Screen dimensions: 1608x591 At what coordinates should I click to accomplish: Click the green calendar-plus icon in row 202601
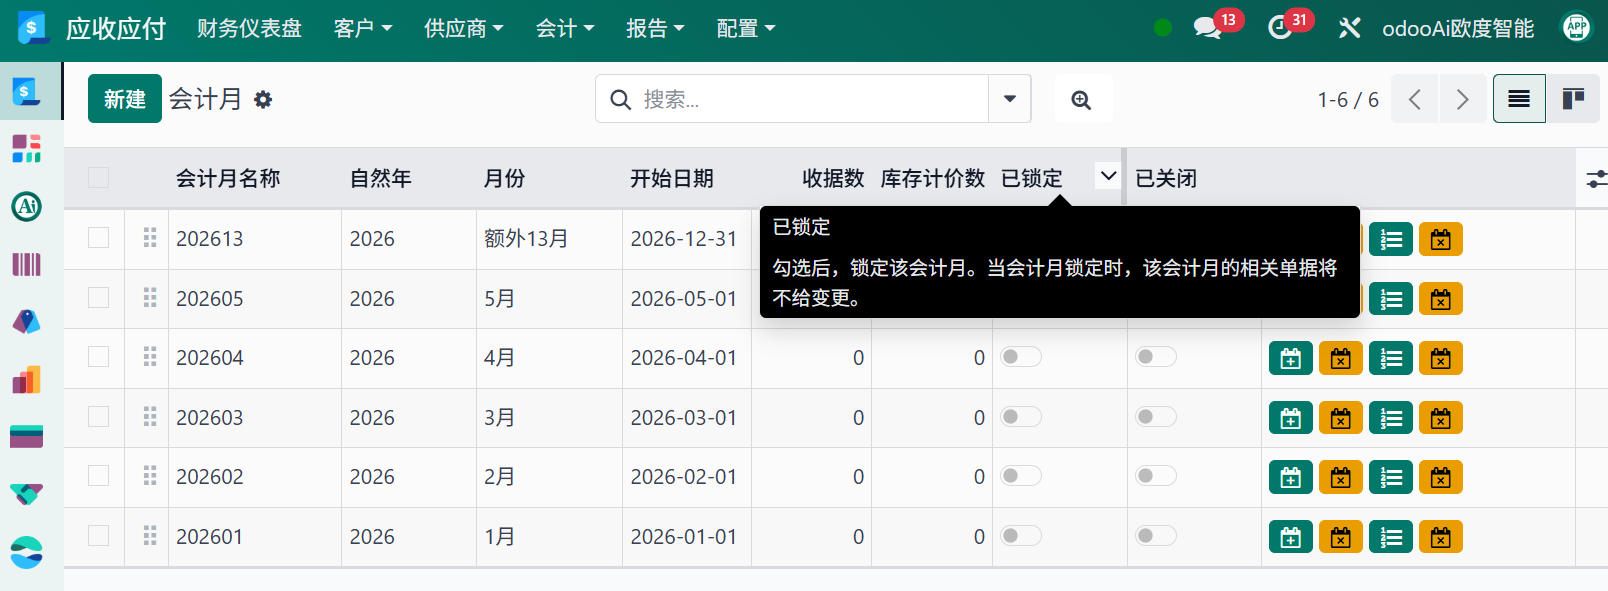point(1291,537)
